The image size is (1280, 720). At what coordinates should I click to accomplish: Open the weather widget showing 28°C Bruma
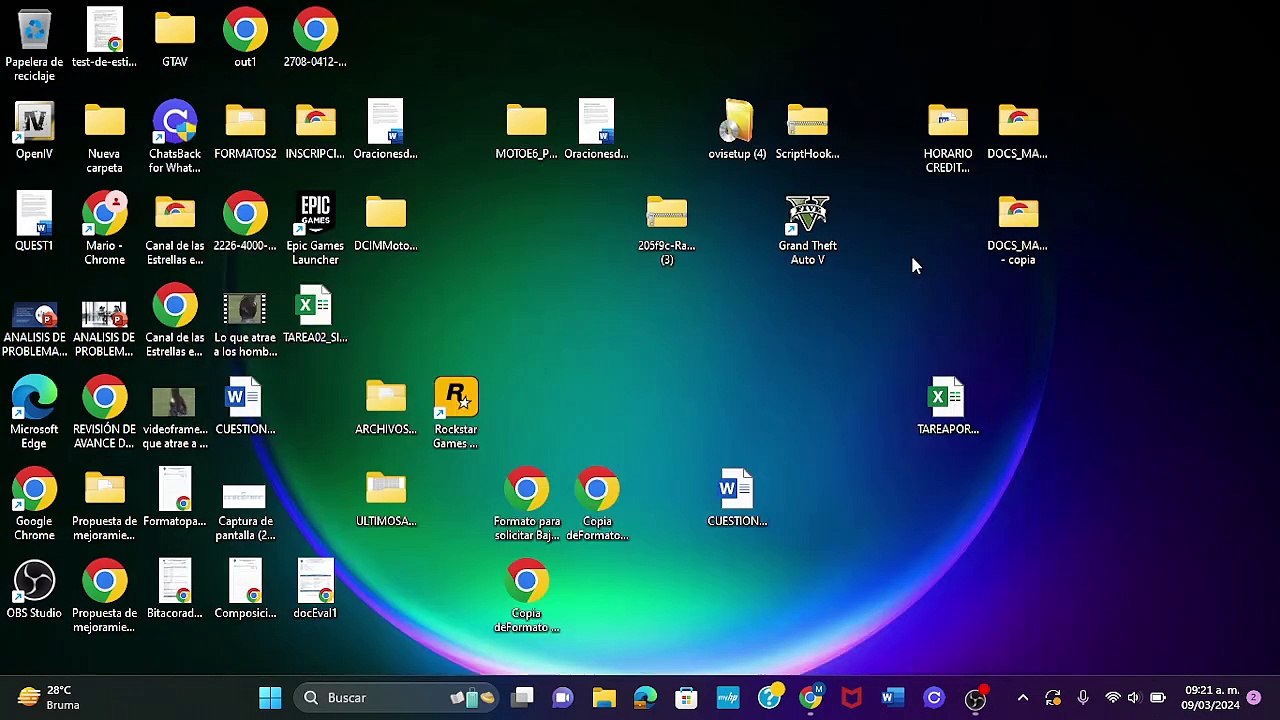(x=50, y=698)
